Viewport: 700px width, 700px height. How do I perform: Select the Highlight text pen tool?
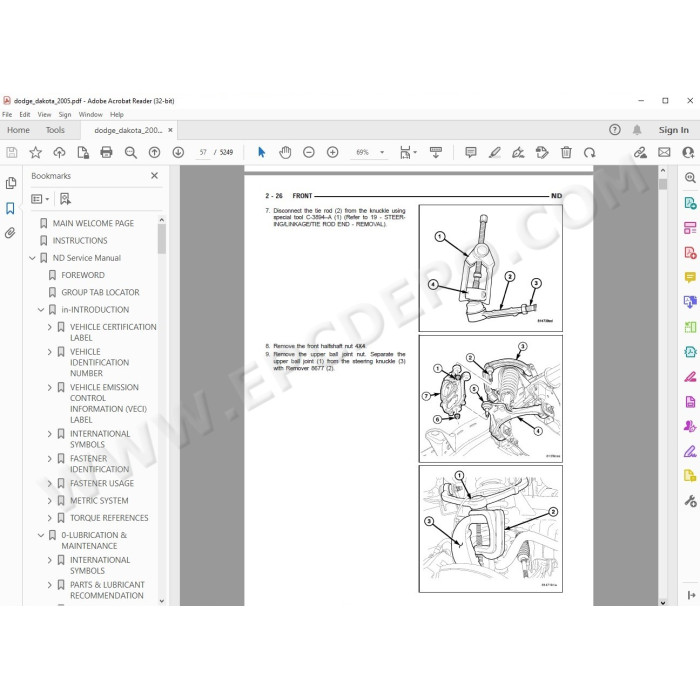pos(494,153)
